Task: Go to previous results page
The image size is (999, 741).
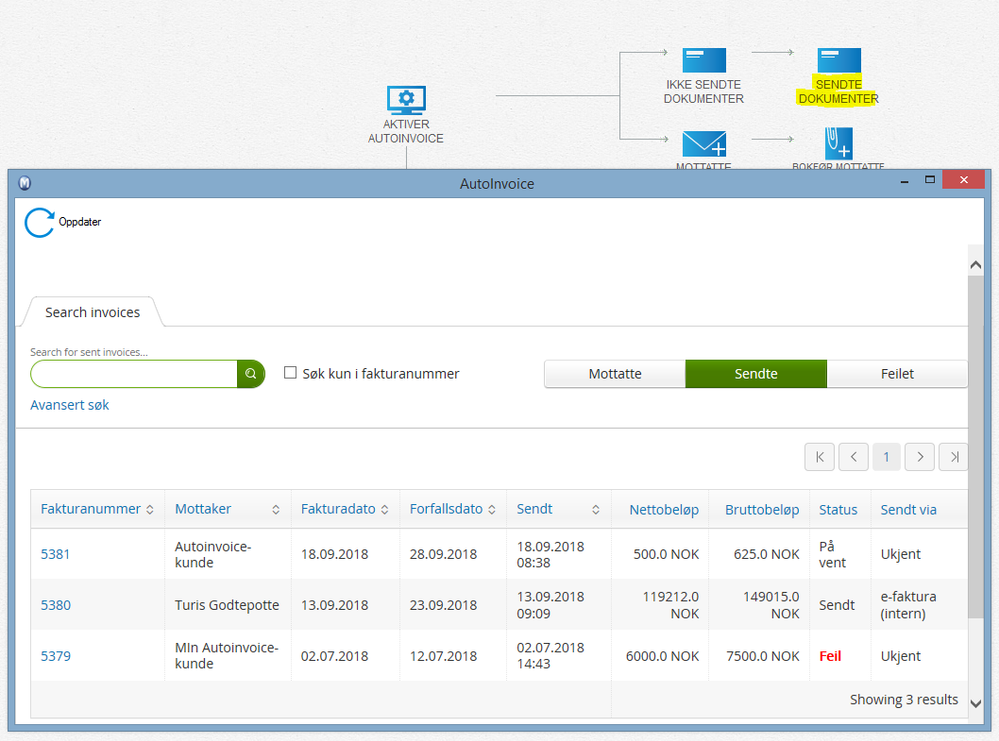Action: click(854, 457)
